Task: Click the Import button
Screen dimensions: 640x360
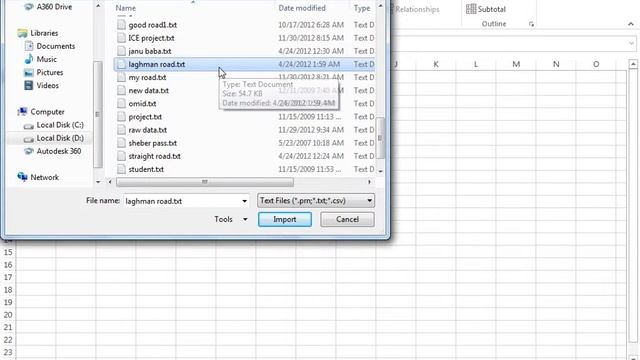Action: (x=285, y=219)
